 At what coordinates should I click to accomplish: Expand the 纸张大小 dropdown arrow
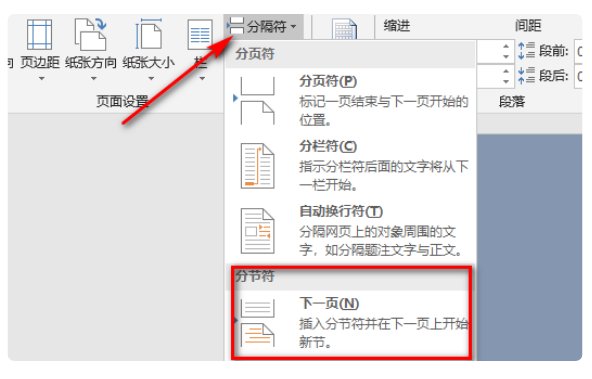[151, 79]
